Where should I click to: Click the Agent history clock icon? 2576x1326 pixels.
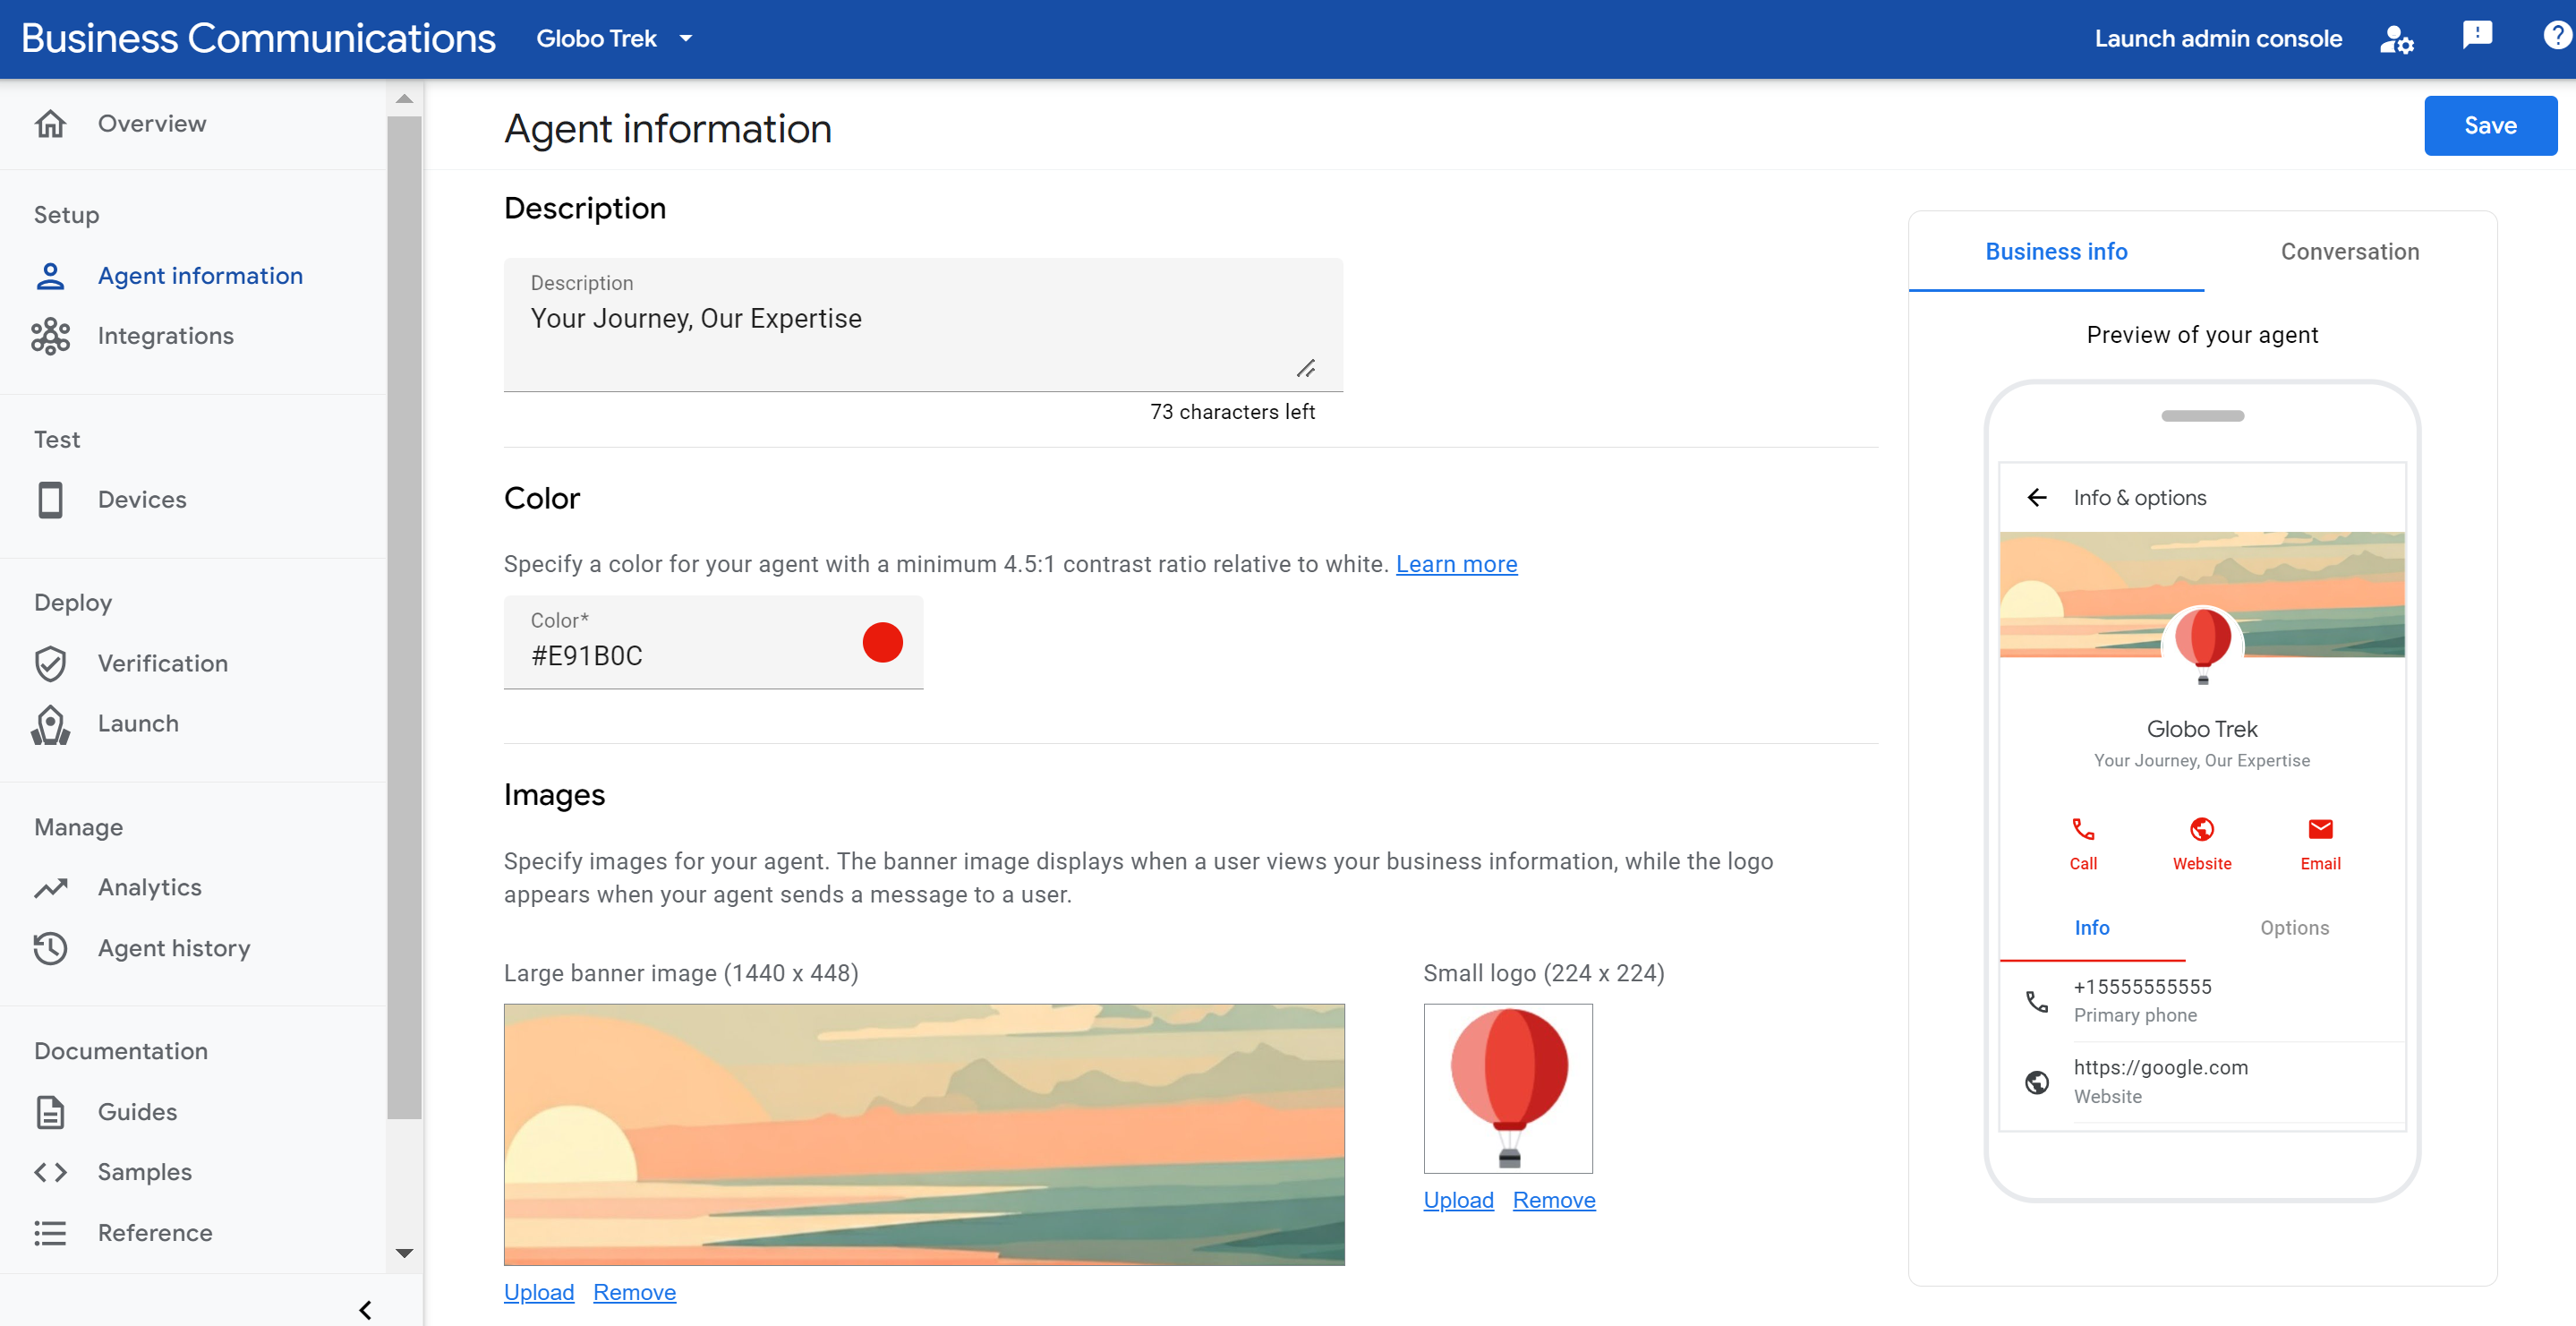point(51,947)
